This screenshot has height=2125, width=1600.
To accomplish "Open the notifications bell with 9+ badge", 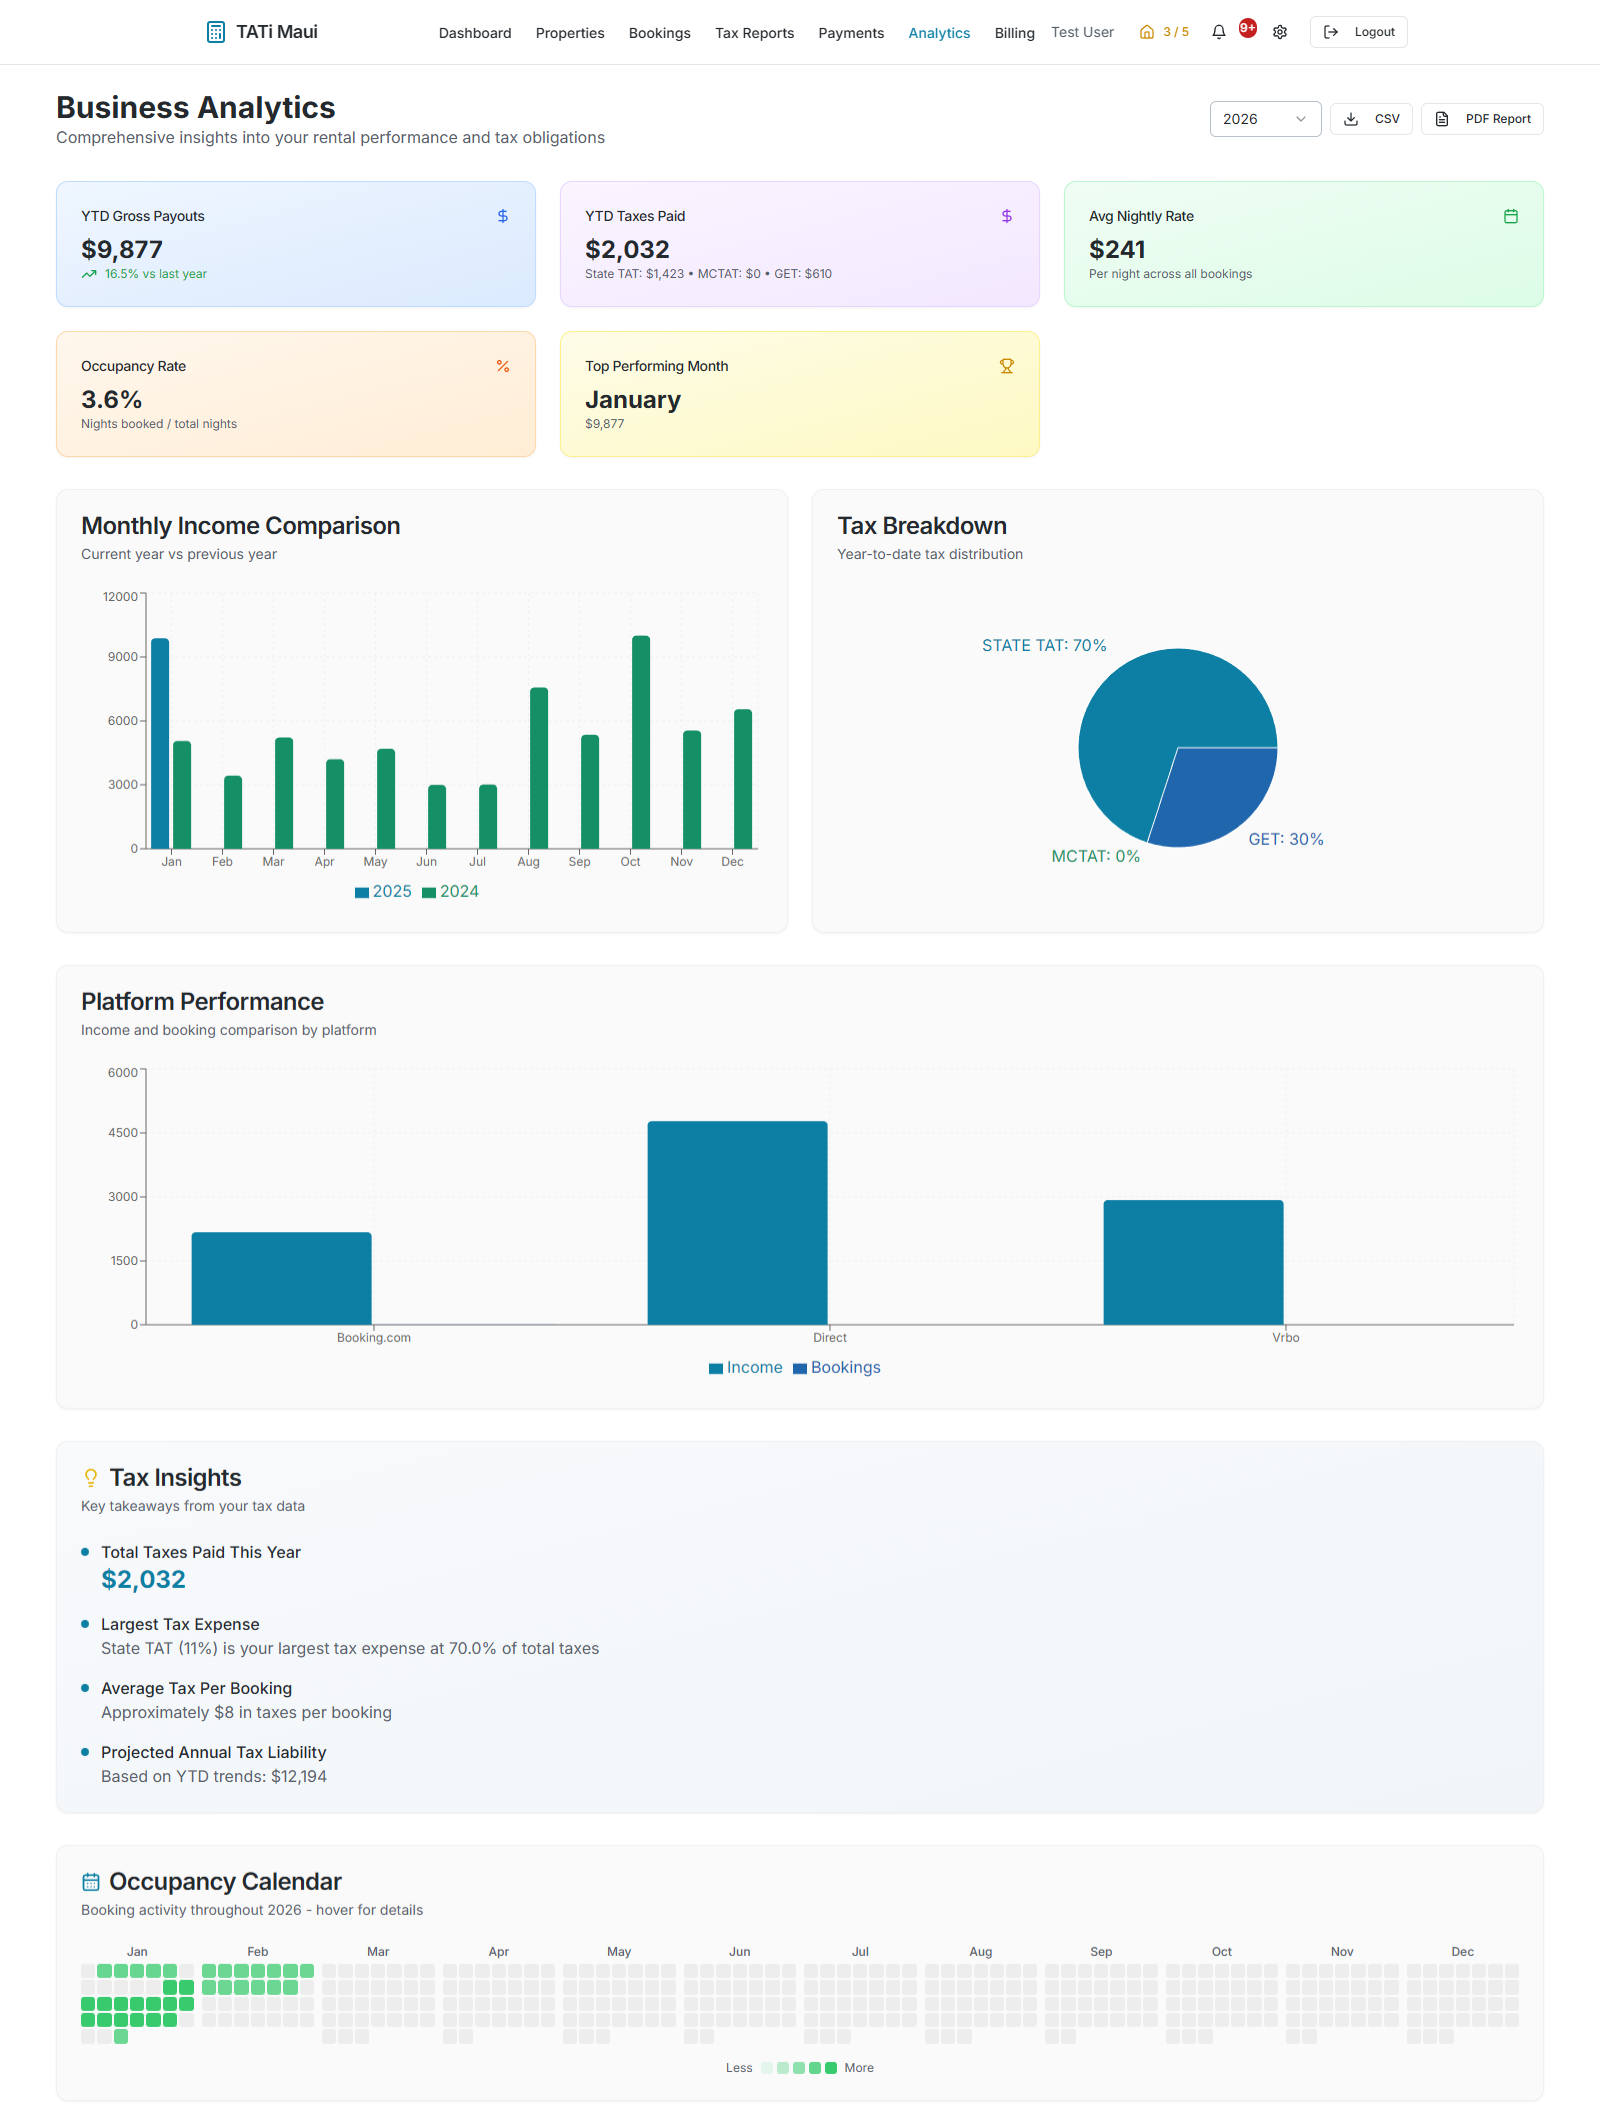I will tap(1217, 31).
